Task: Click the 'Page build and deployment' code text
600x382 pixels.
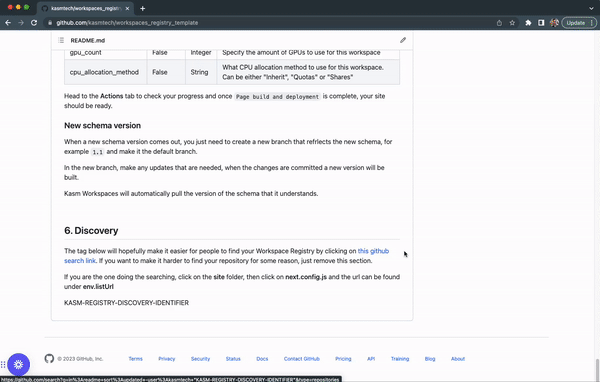Action: coord(277,97)
